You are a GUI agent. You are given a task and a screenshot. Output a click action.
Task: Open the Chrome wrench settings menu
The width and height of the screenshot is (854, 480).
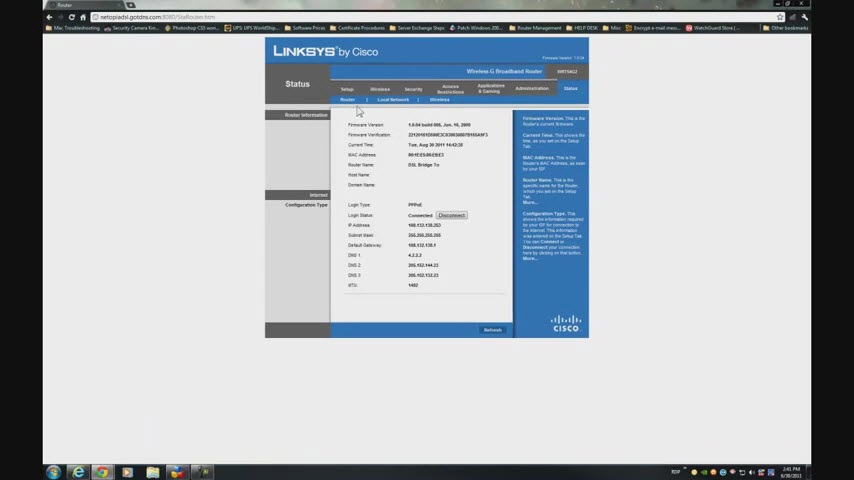coord(804,17)
